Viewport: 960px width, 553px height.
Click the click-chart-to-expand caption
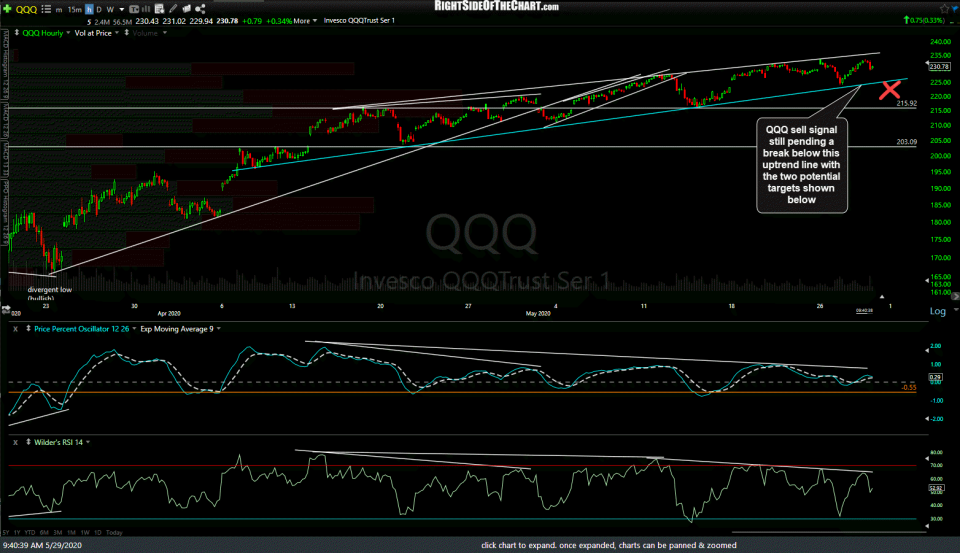pos(609,545)
